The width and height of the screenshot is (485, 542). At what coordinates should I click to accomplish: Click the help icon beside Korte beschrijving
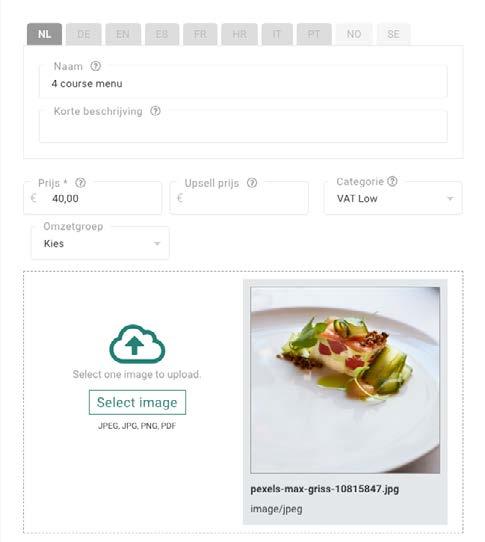tap(155, 111)
